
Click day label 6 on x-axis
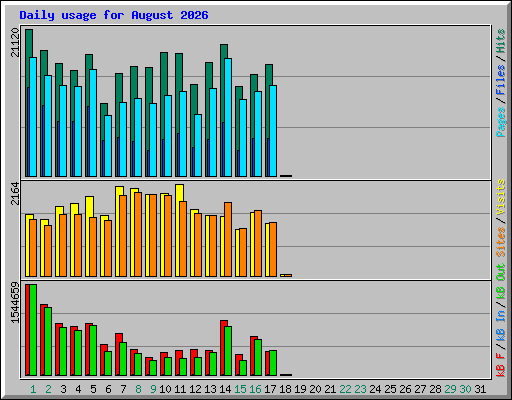click(x=108, y=389)
